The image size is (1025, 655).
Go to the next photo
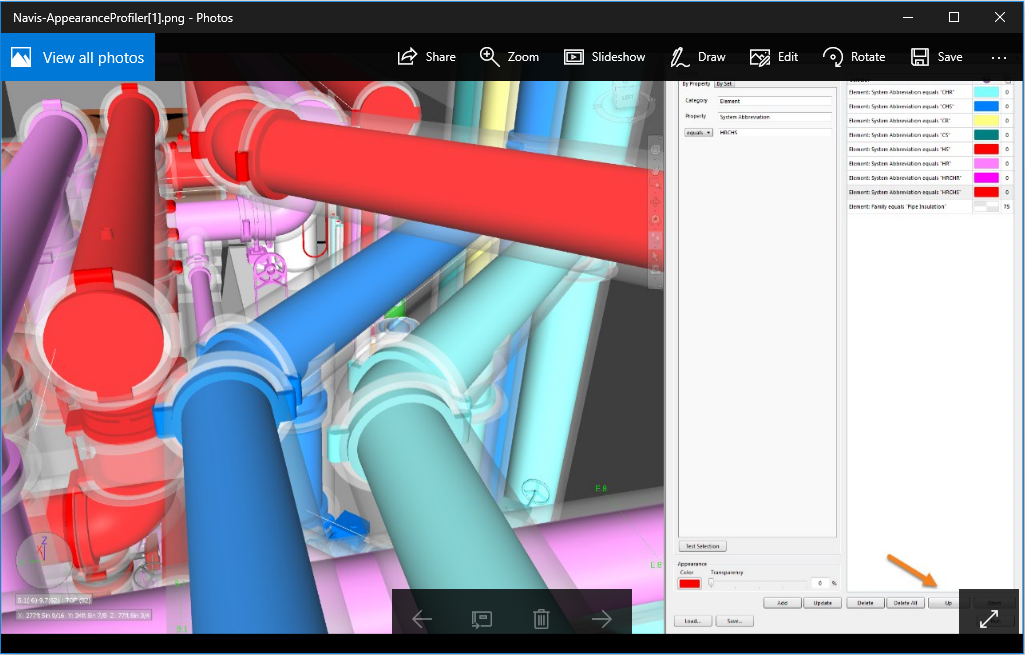point(601,619)
